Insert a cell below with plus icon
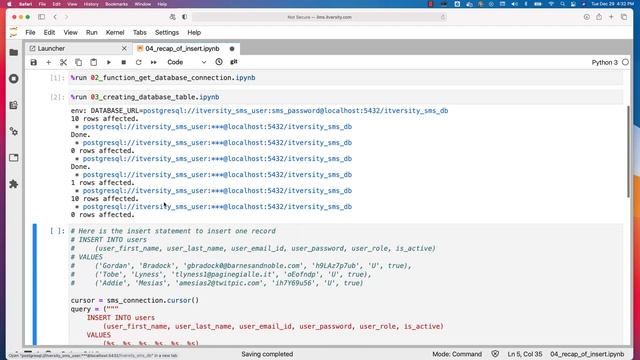The height and width of the screenshot is (360, 640). 49,62
